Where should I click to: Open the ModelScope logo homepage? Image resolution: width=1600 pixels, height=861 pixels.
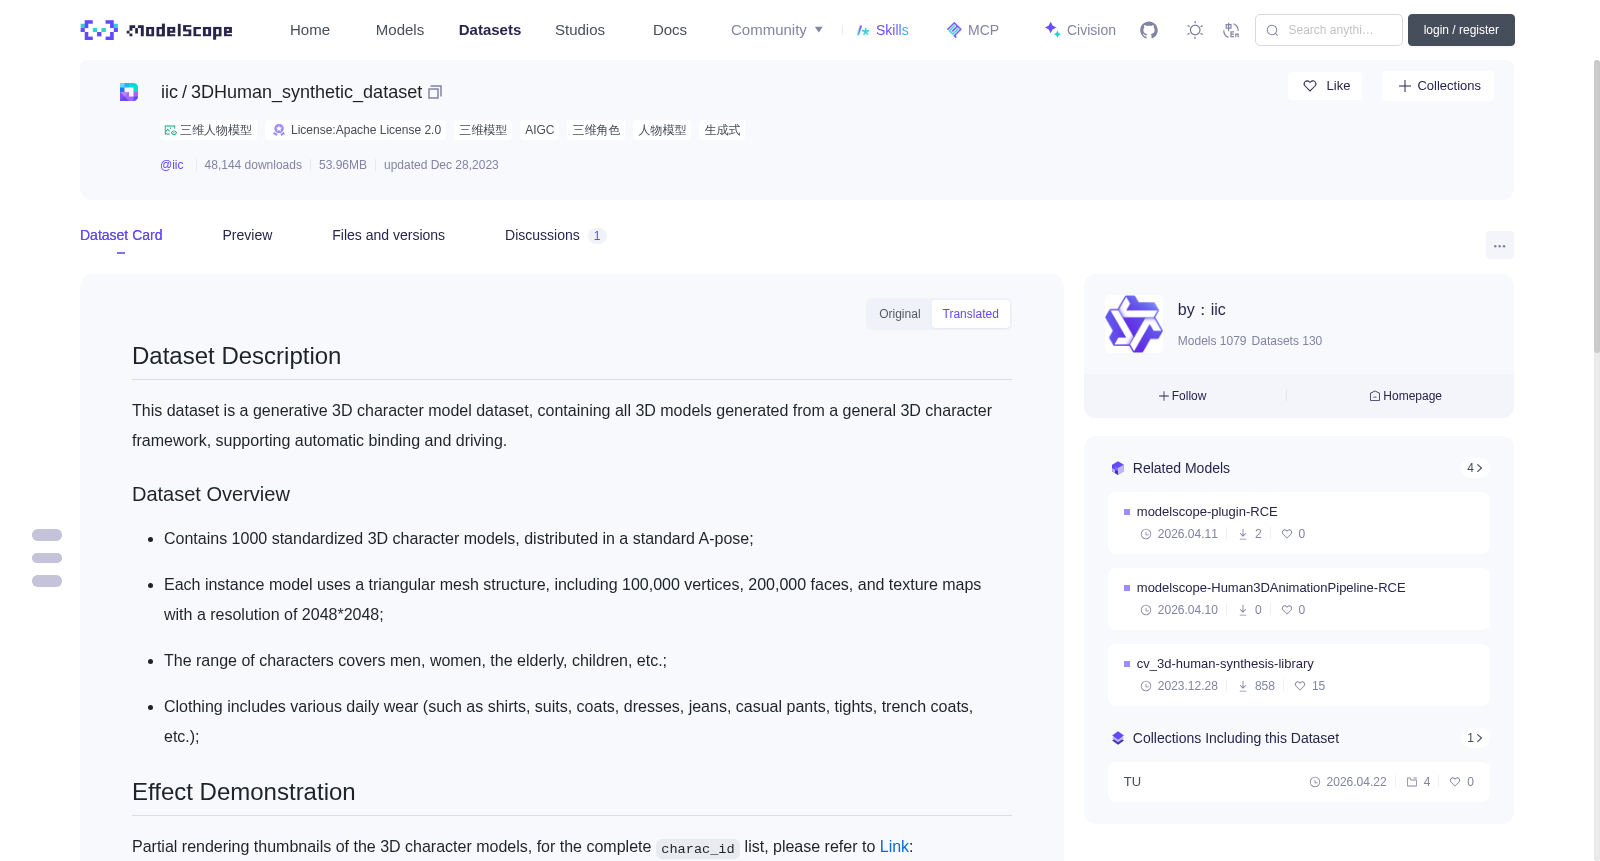pos(156,30)
